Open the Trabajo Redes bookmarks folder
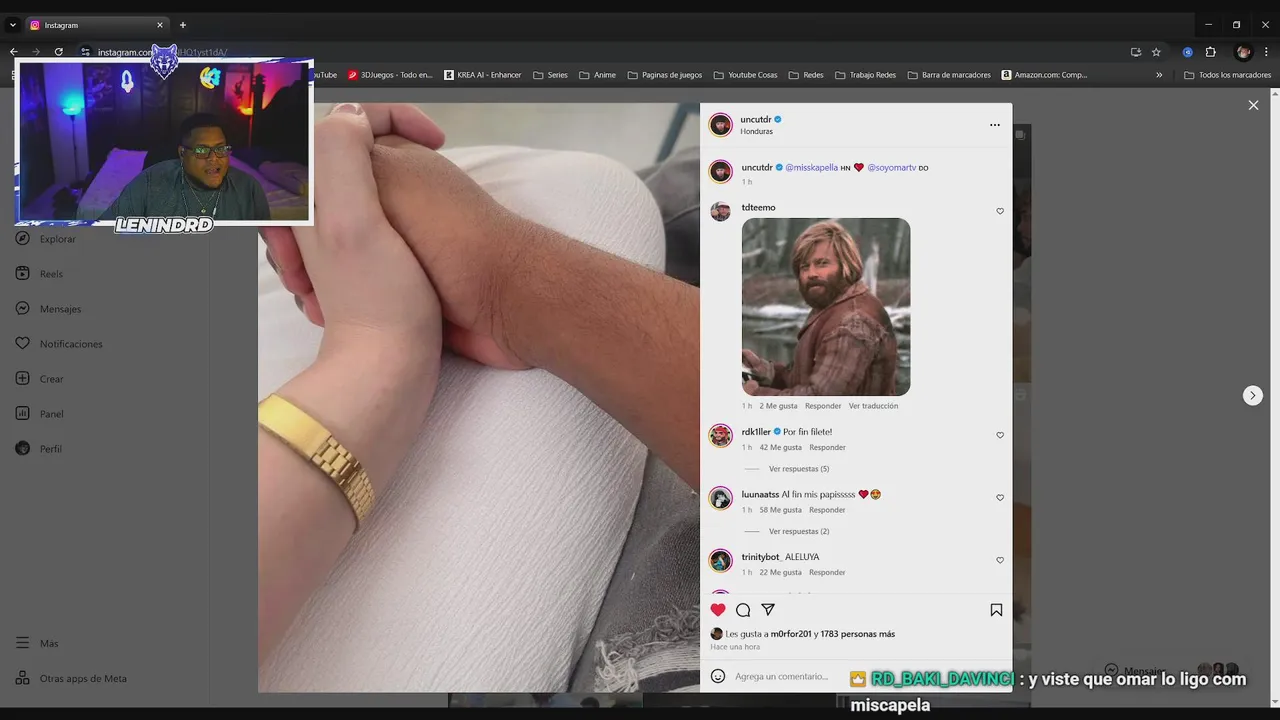 (865, 75)
